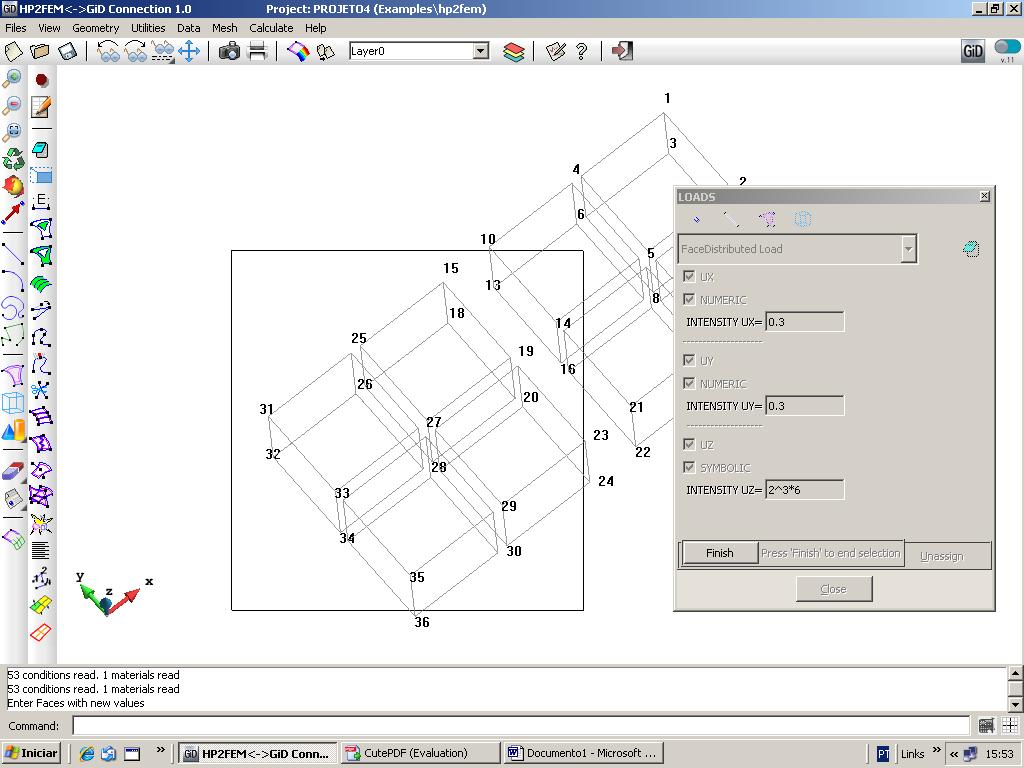Click the Finish button

pyautogui.click(x=720, y=553)
